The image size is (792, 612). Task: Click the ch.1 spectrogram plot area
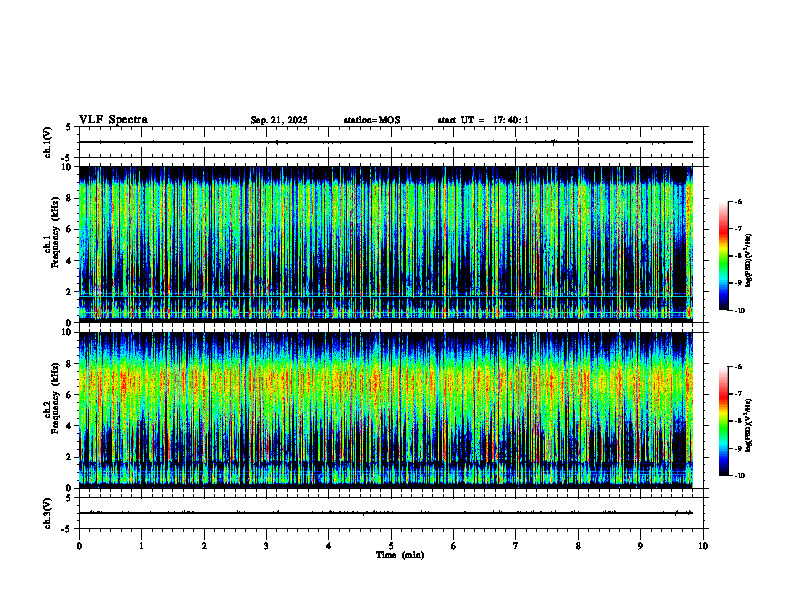click(386, 244)
